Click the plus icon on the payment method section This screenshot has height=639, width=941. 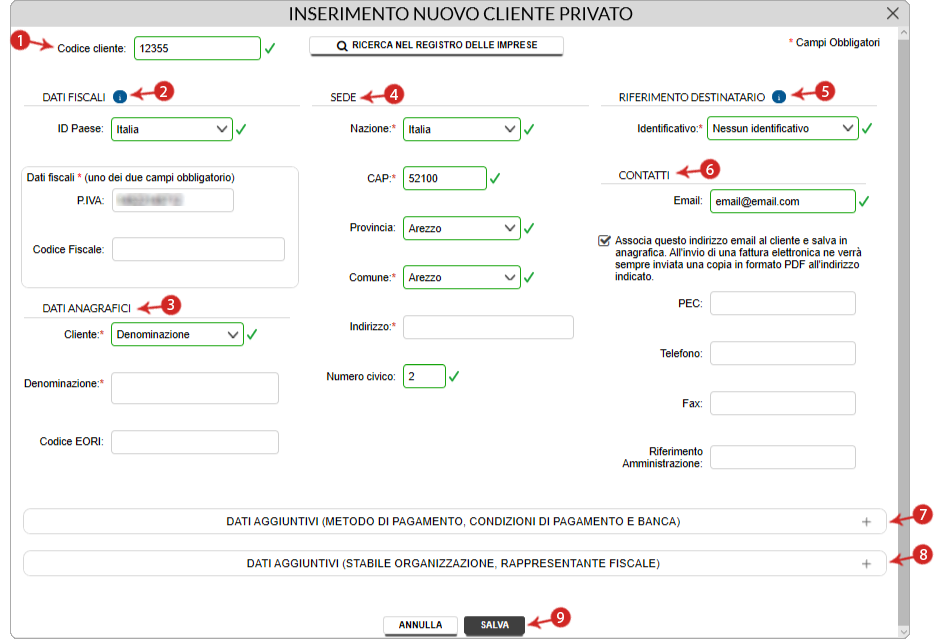[866, 522]
